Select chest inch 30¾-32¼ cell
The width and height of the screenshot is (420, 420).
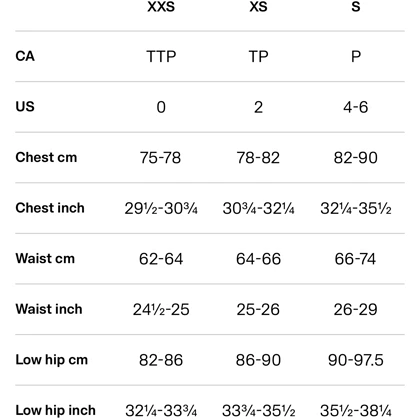coord(258,209)
